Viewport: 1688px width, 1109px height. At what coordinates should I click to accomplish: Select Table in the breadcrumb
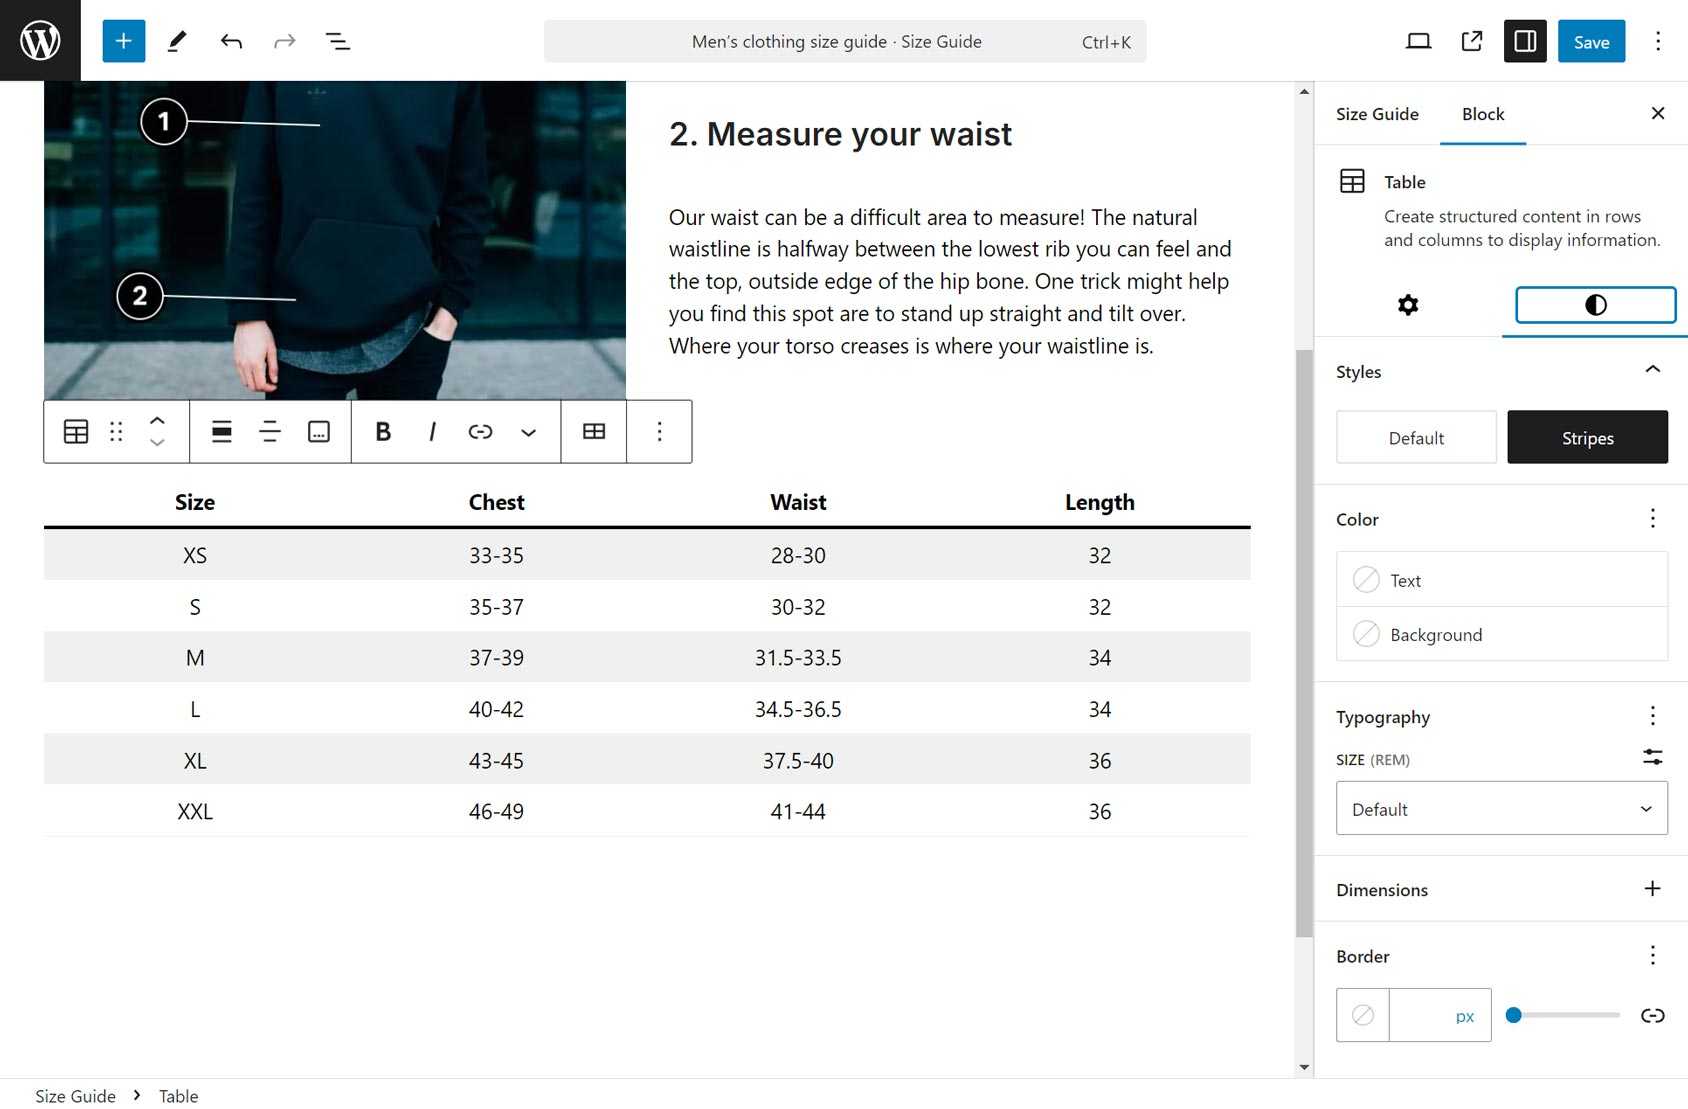tap(179, 1095)
